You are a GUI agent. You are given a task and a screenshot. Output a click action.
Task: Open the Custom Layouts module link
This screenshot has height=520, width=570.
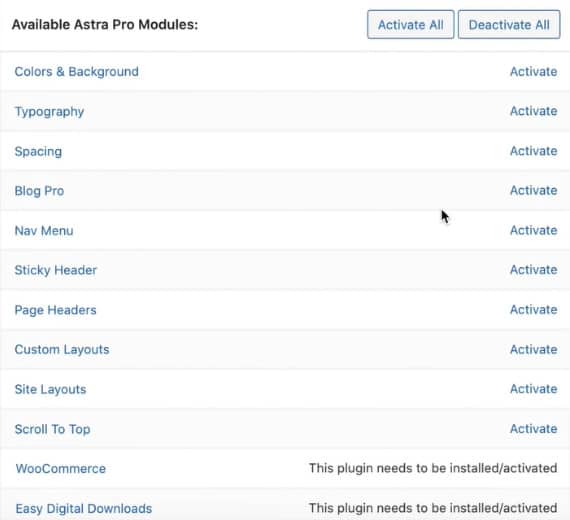pyautogui.click(x=62, y=349)
